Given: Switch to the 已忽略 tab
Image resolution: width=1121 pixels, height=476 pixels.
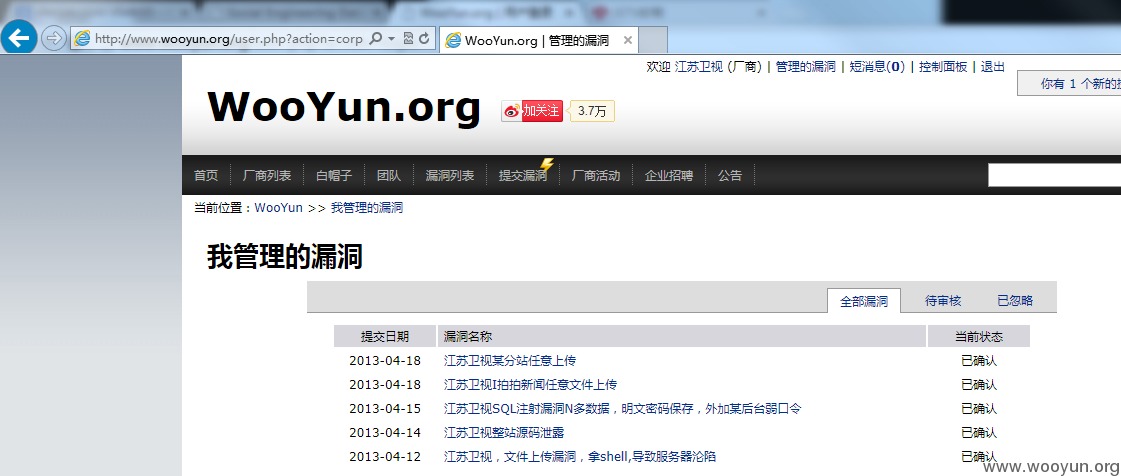Looking at the screenshot, I should coord(1015,301).
